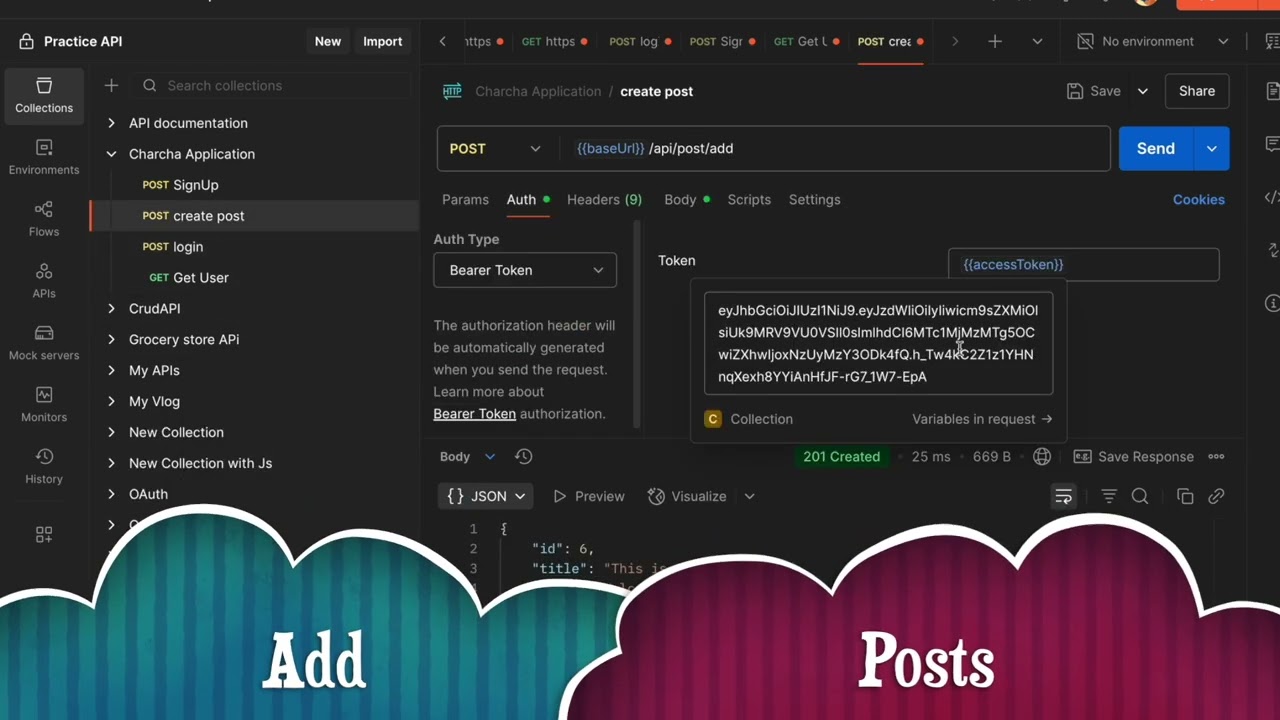1280x720 pixels.
Task: Click the blue Send button
Action: point(1156,148)
